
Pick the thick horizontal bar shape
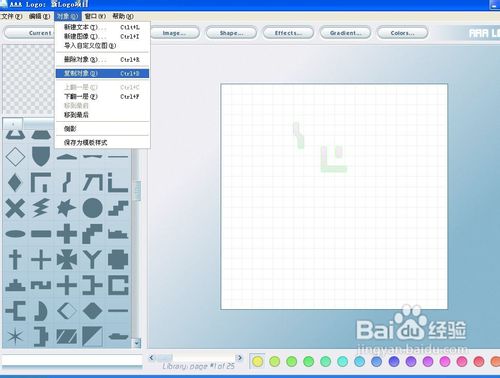[41, 234]
